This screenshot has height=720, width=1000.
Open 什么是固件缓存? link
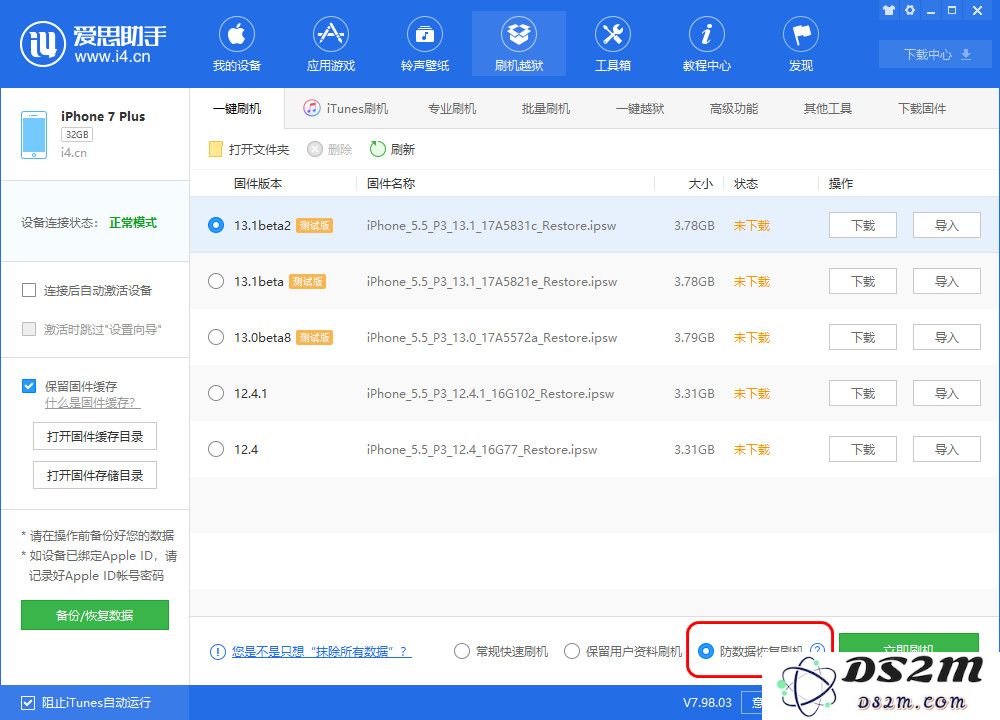click(92, 403)
